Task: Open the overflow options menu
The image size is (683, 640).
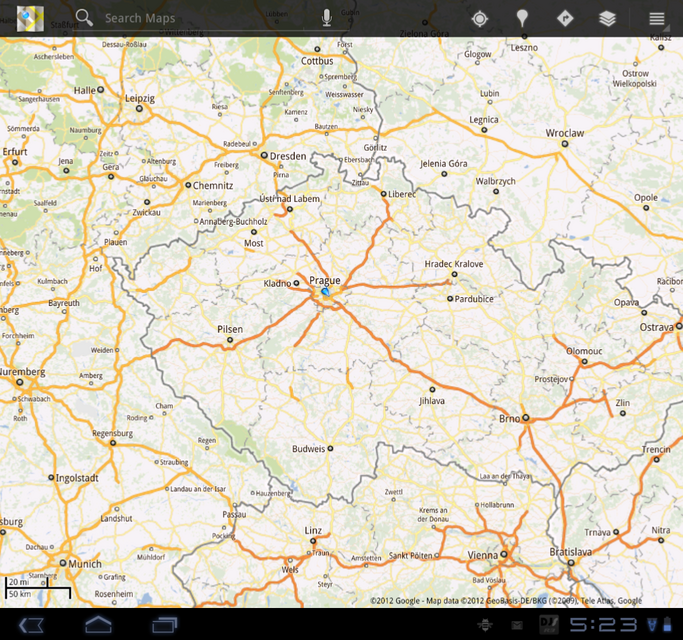Action: [656, 18]
